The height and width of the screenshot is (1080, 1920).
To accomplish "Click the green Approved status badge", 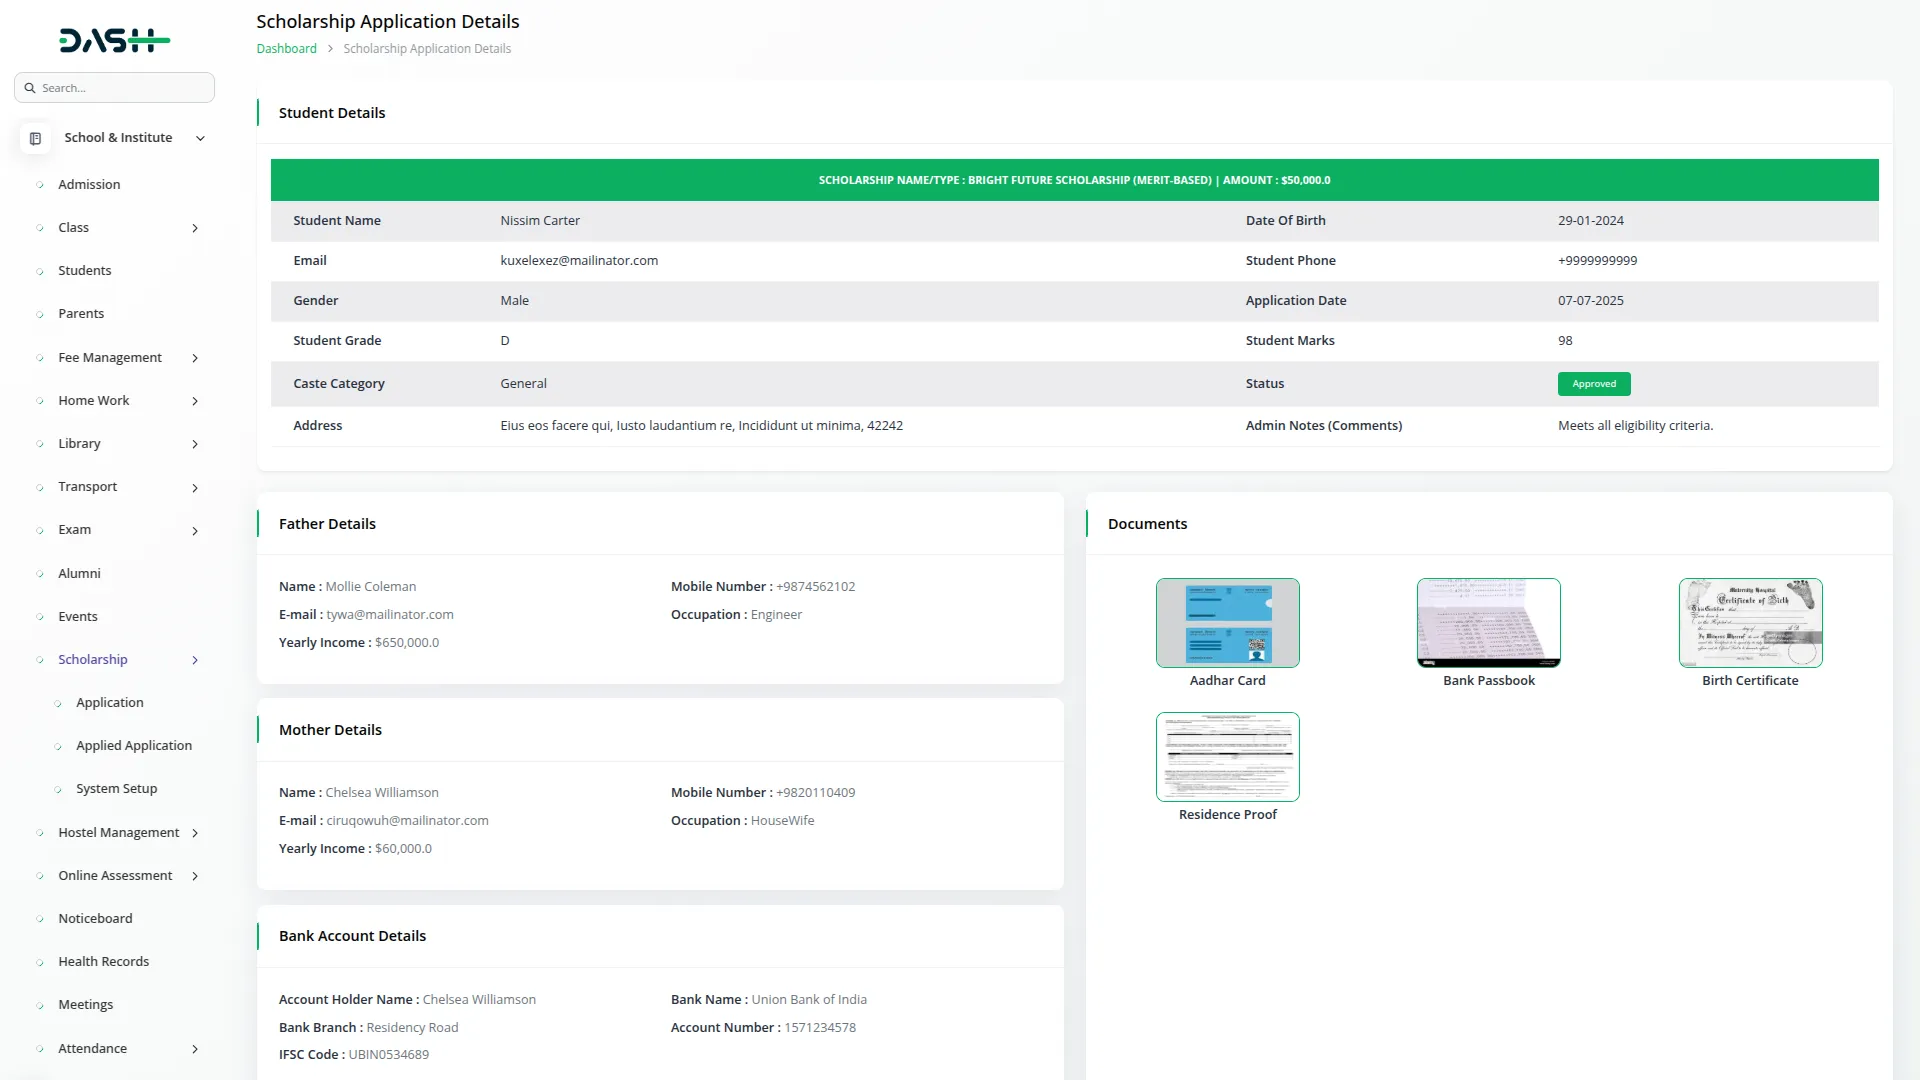I will (1593, 384).
